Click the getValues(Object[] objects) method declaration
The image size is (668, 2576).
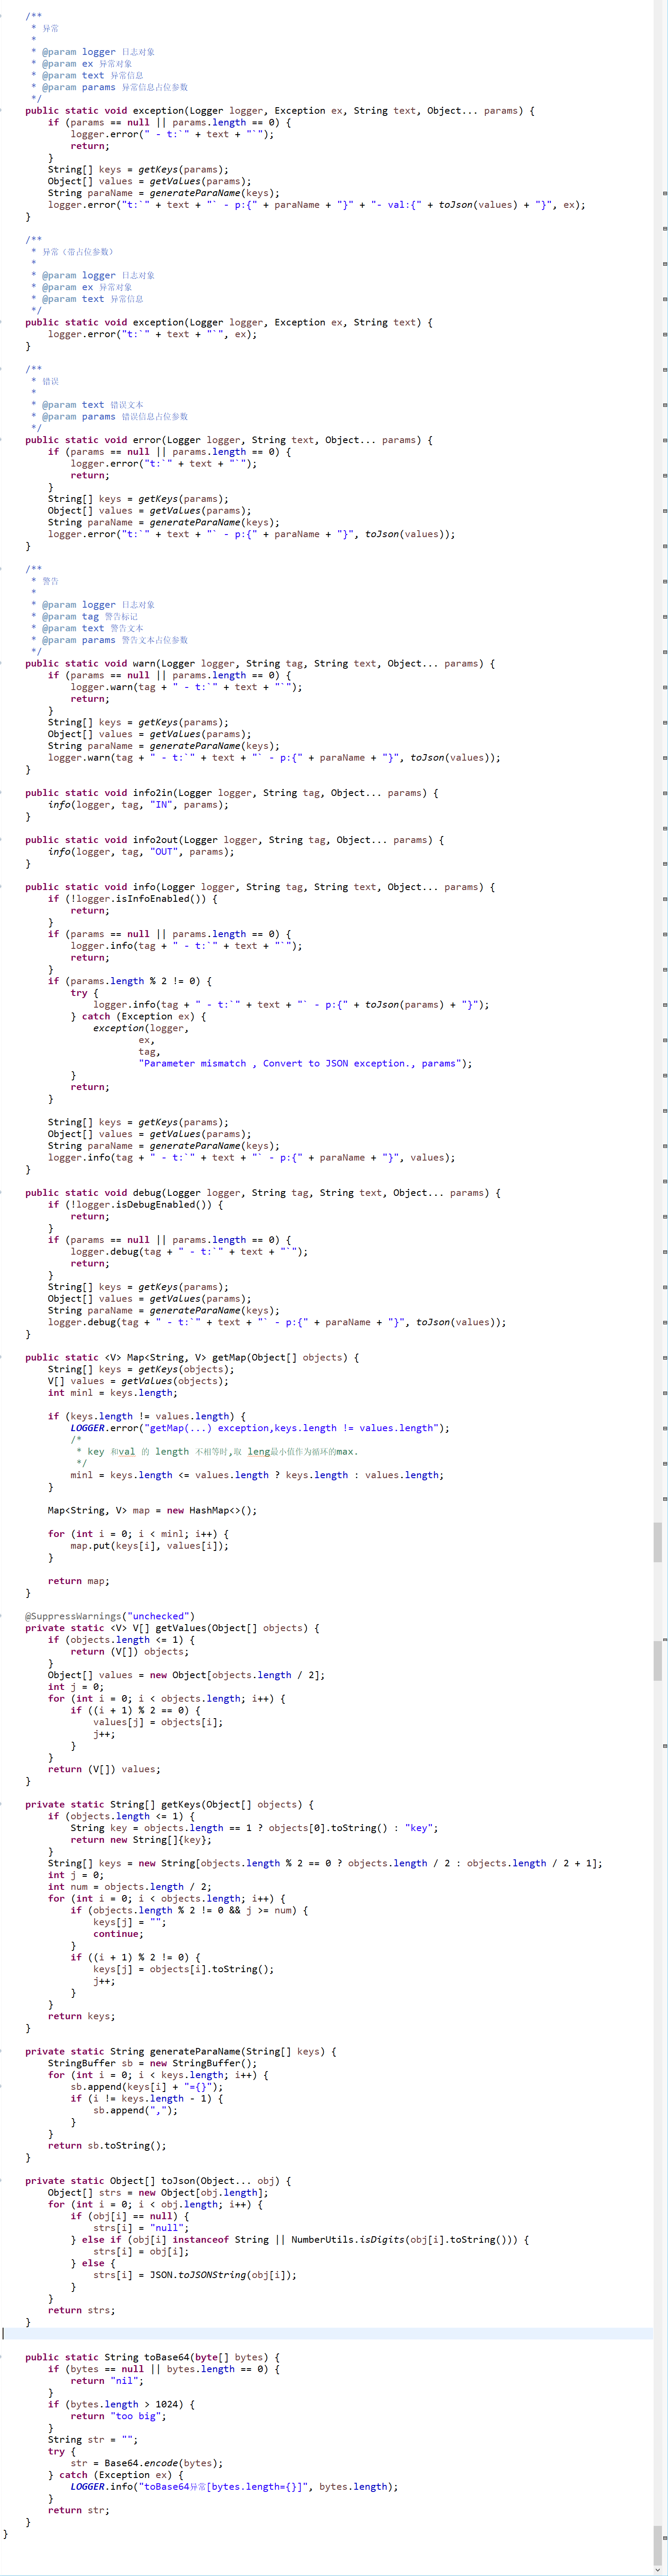(x=172, y=1628)
